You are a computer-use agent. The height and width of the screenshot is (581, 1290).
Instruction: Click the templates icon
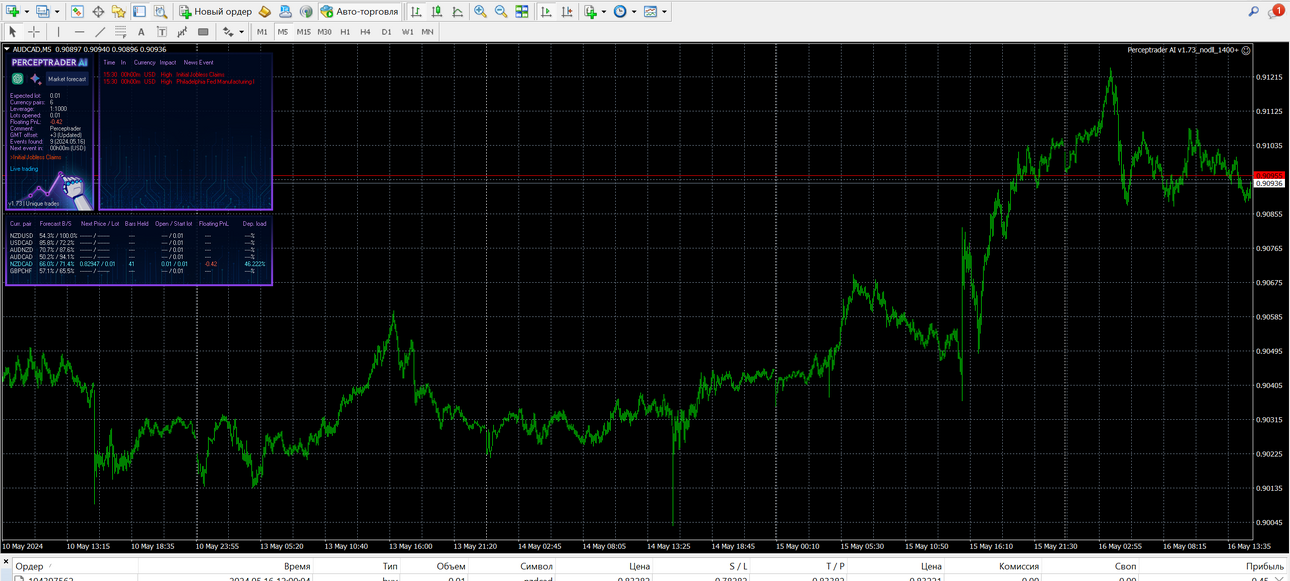click(650, 12)
